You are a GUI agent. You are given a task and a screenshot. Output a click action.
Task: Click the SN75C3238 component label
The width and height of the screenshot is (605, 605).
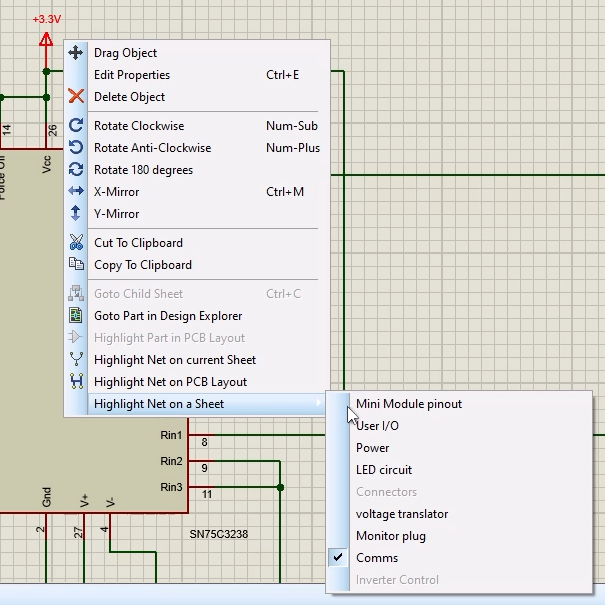tap(218, 534)
